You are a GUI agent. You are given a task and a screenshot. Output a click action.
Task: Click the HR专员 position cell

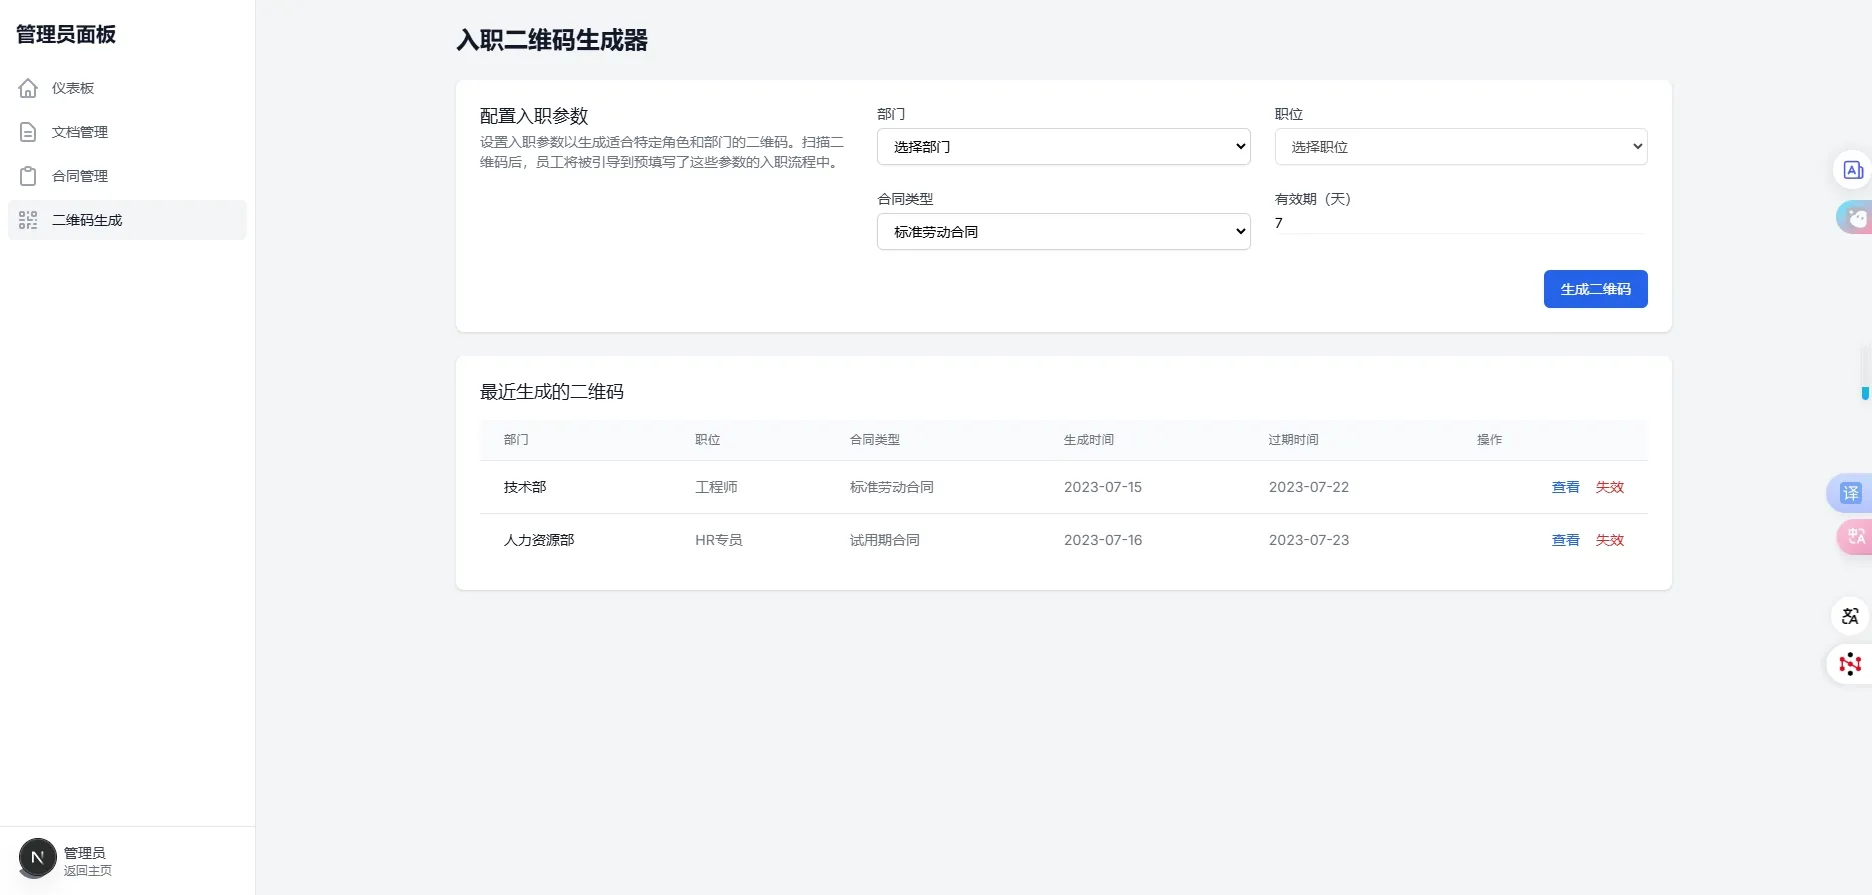719,540
